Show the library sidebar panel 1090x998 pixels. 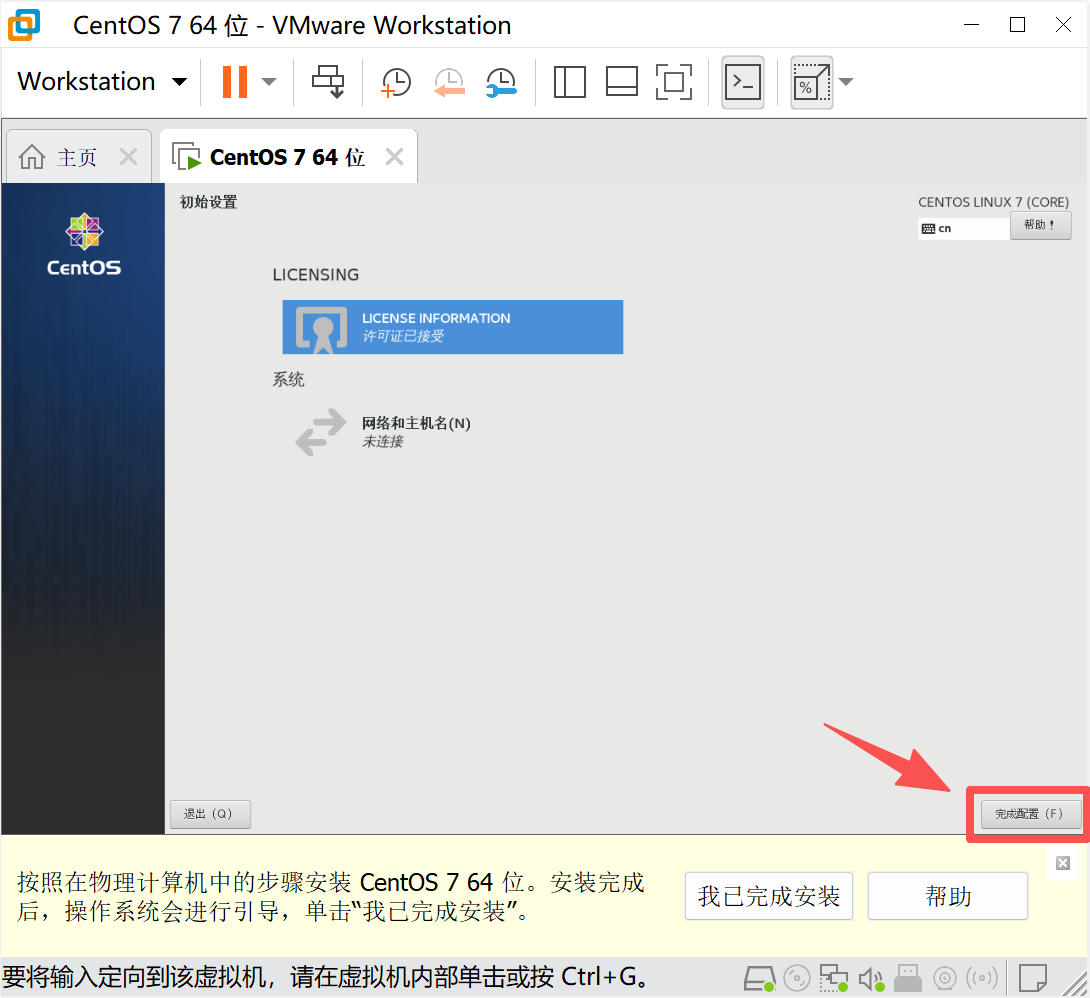[569, 82]
